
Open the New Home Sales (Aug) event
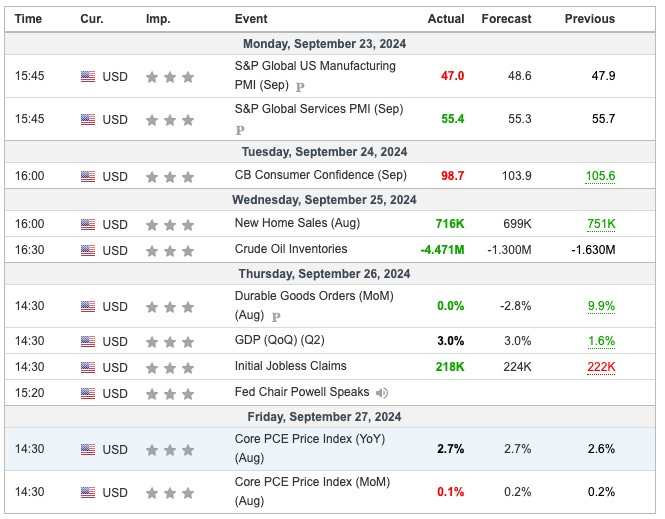click(x=297, y=223)
